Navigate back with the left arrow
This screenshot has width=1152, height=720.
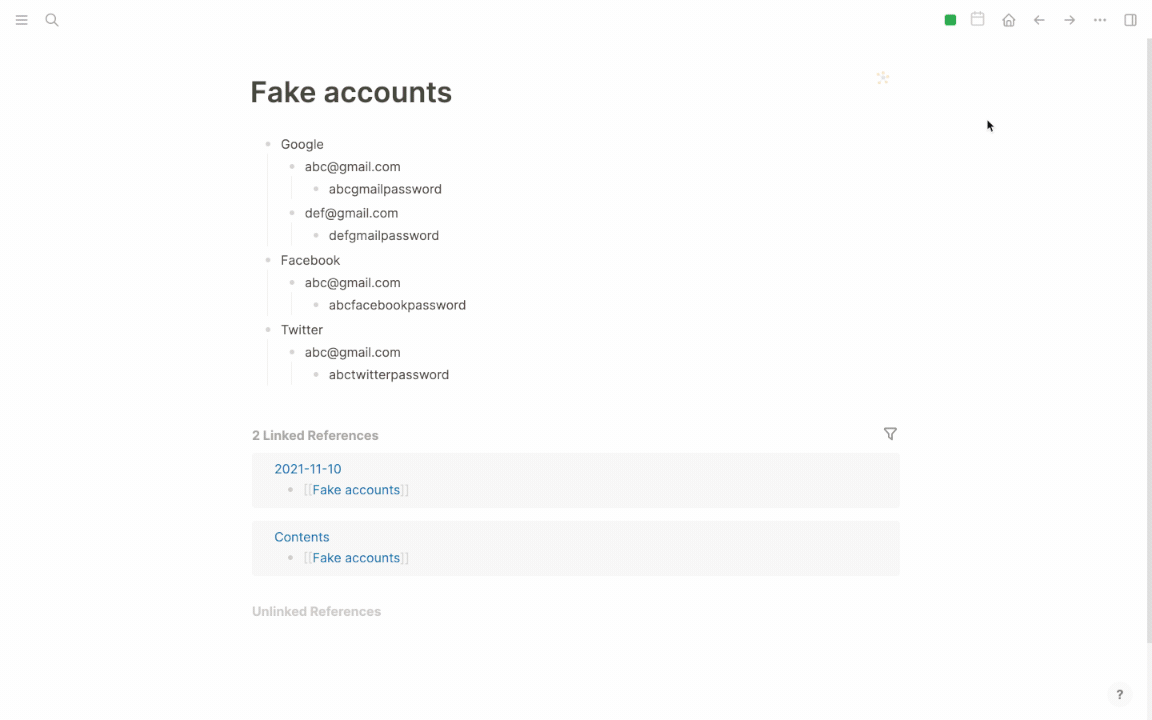click(1039, 20)
